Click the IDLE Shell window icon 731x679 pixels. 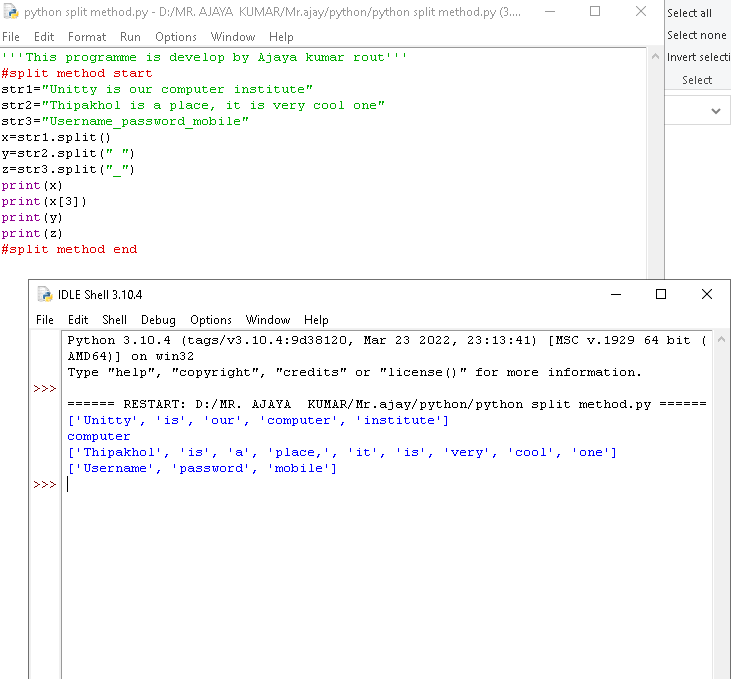(x=44, y=294)
